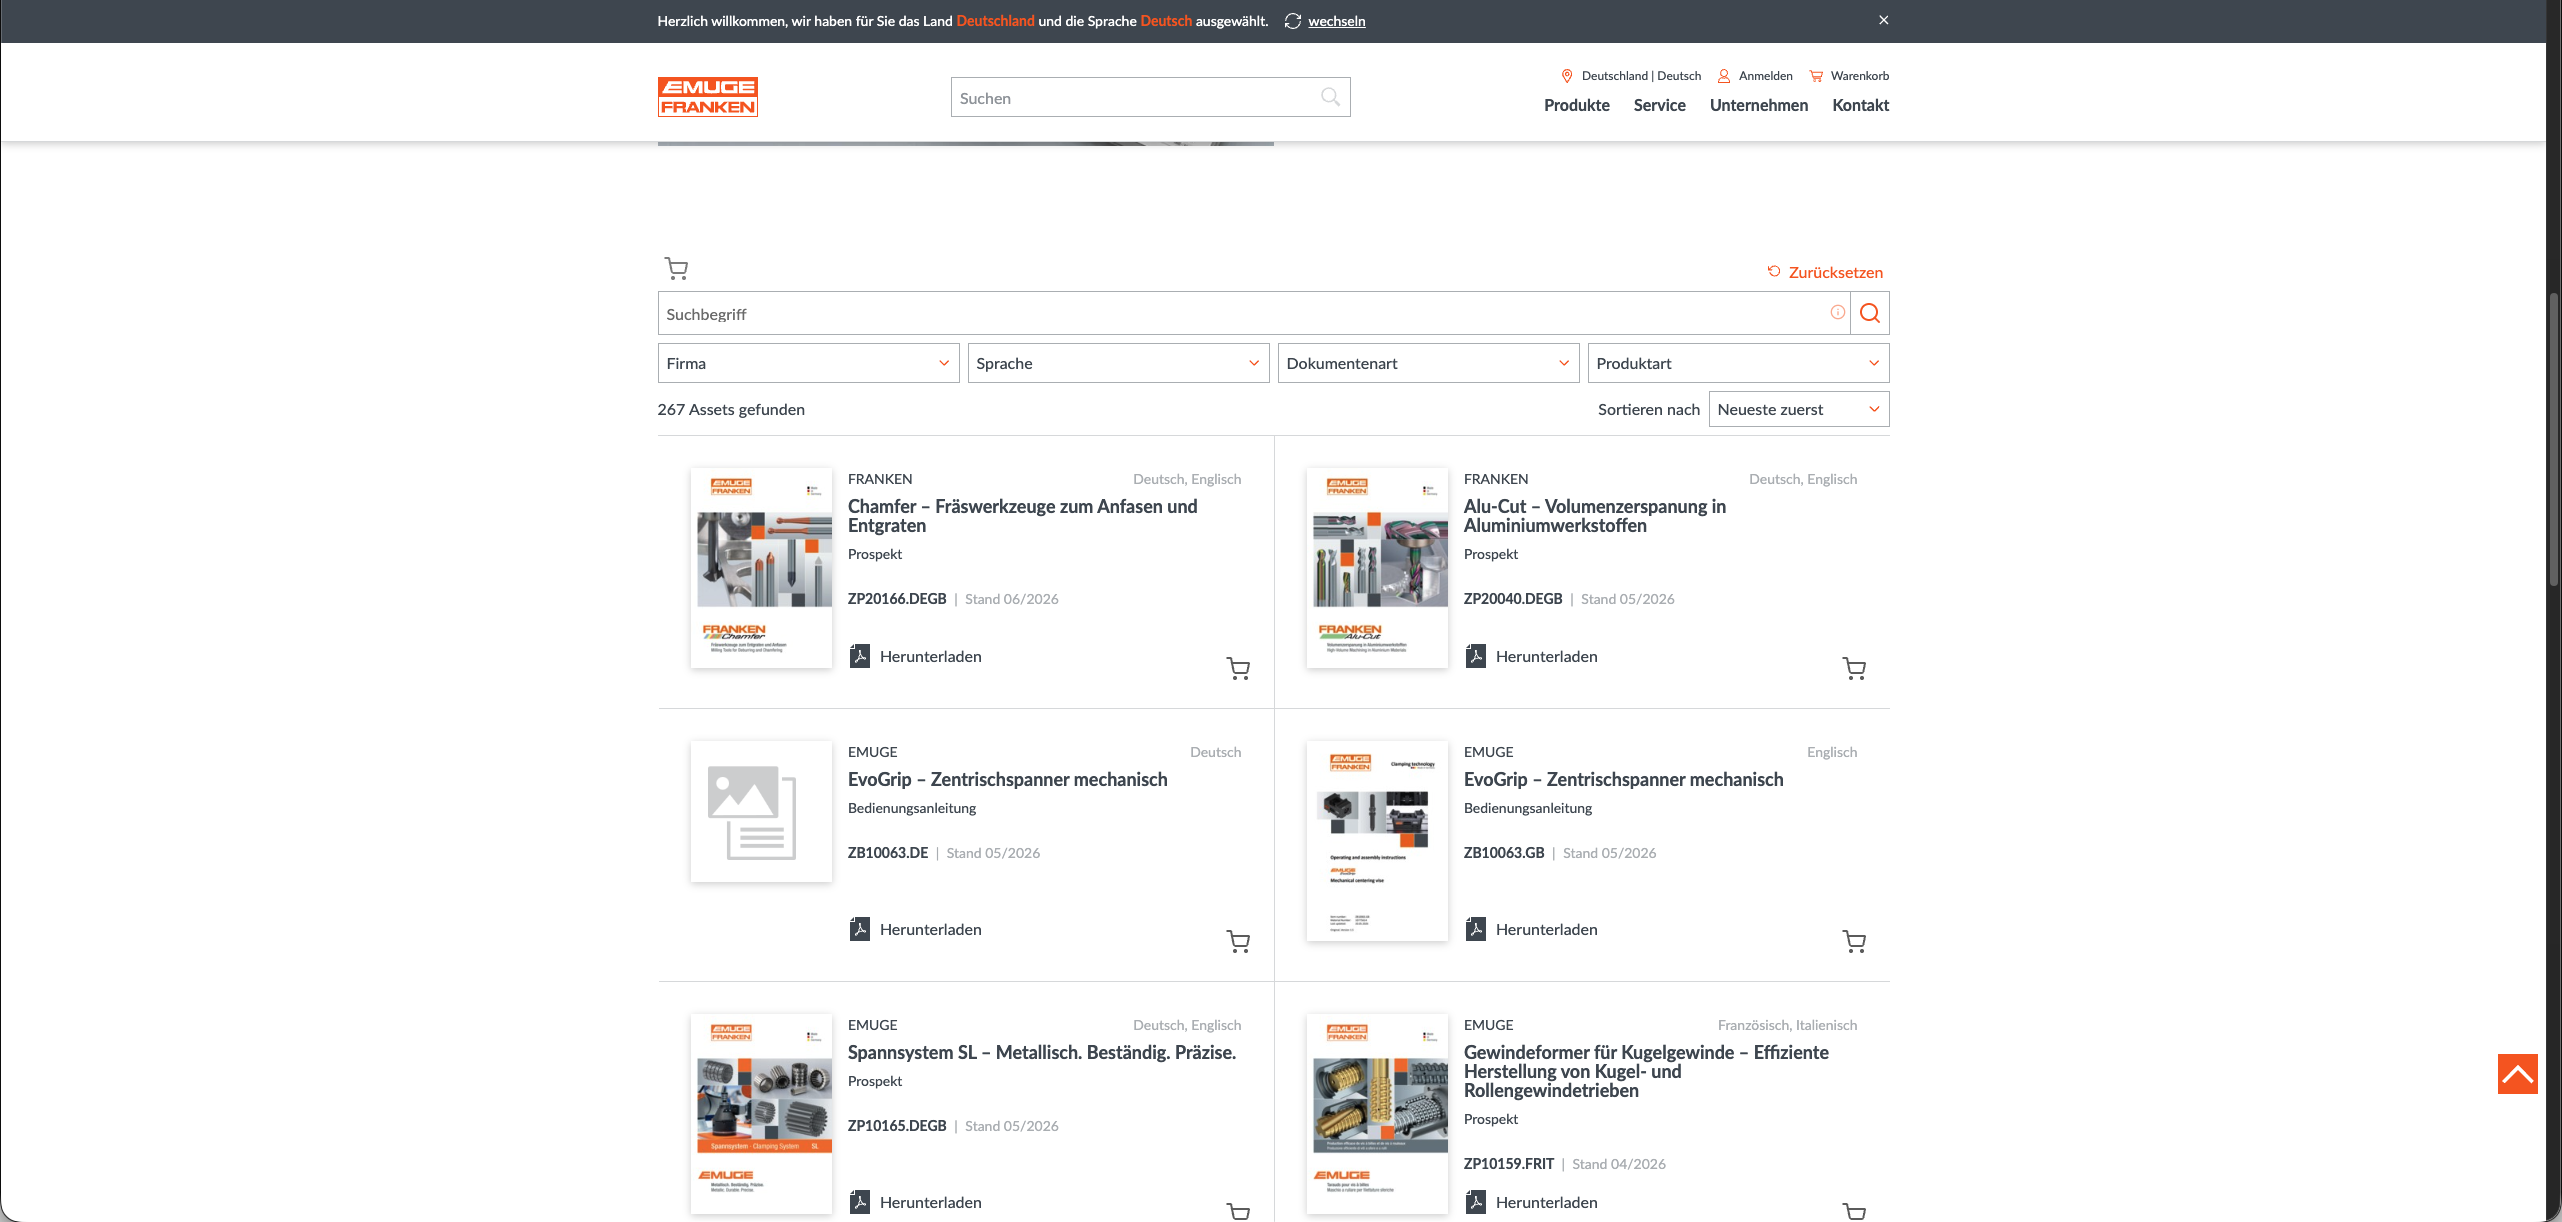This screenshot has height=1222, width=2562.
Task: Click the user account icon
Action: tap(1724, 76)
